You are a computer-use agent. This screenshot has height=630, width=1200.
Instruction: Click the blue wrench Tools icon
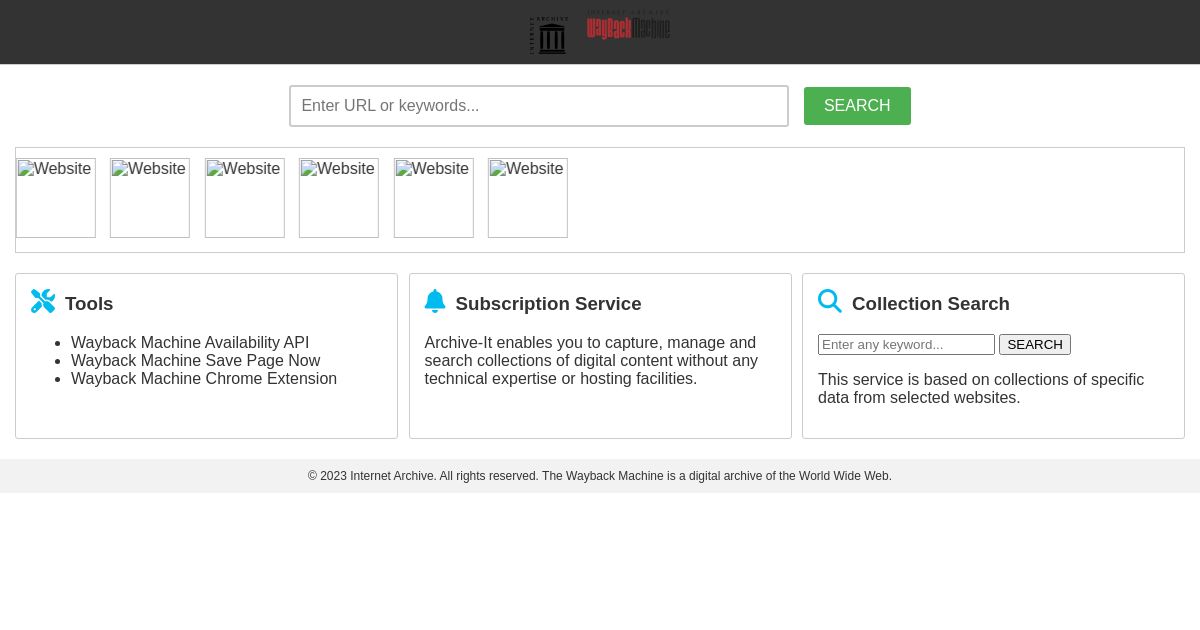(43, 301)
